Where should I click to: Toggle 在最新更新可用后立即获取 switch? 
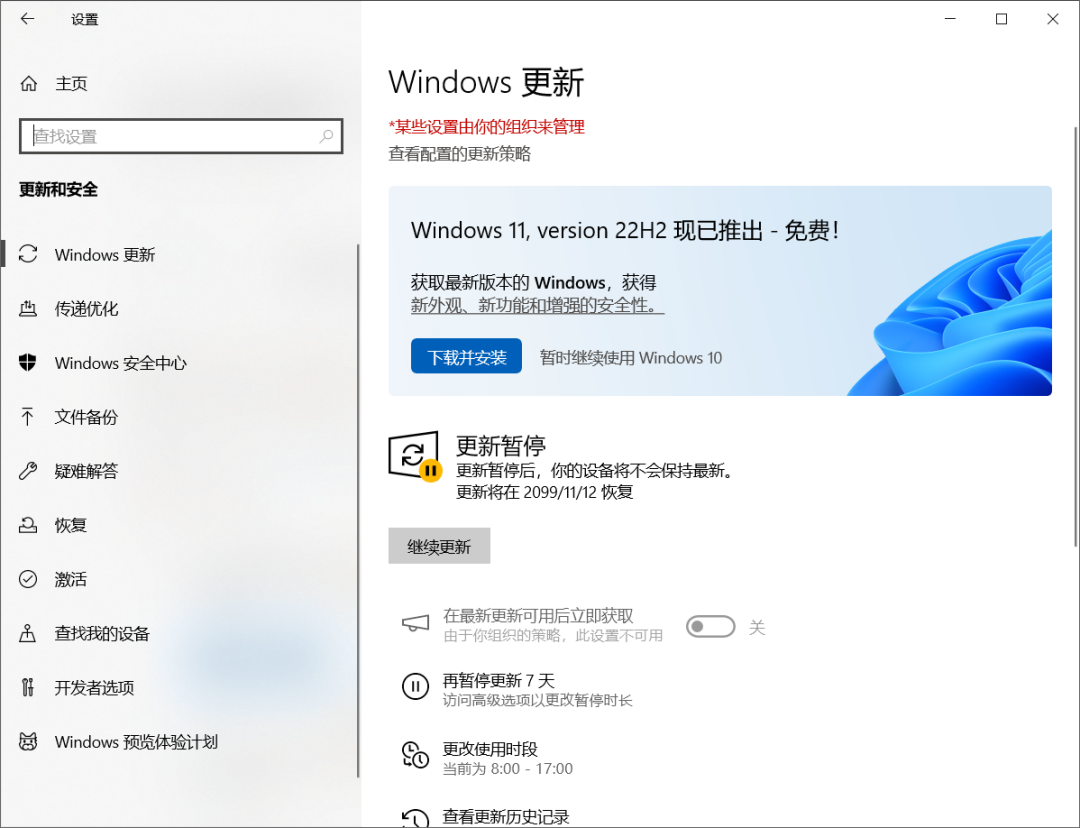coord(710,626)
